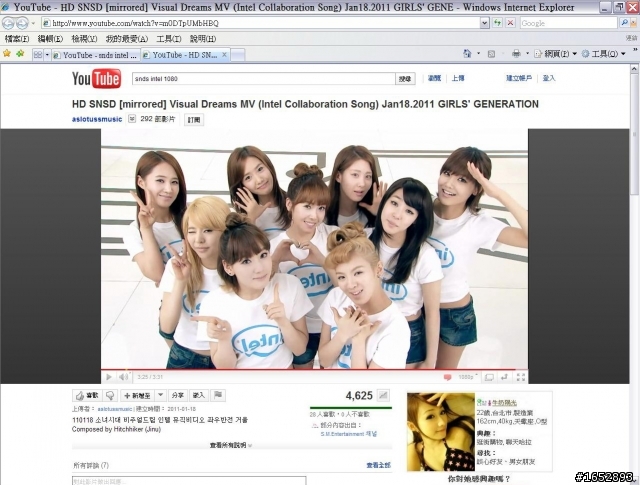Click the S.M.Entertainment link
640x485 pixels.
pyautogui.click(x=349, y=434)
